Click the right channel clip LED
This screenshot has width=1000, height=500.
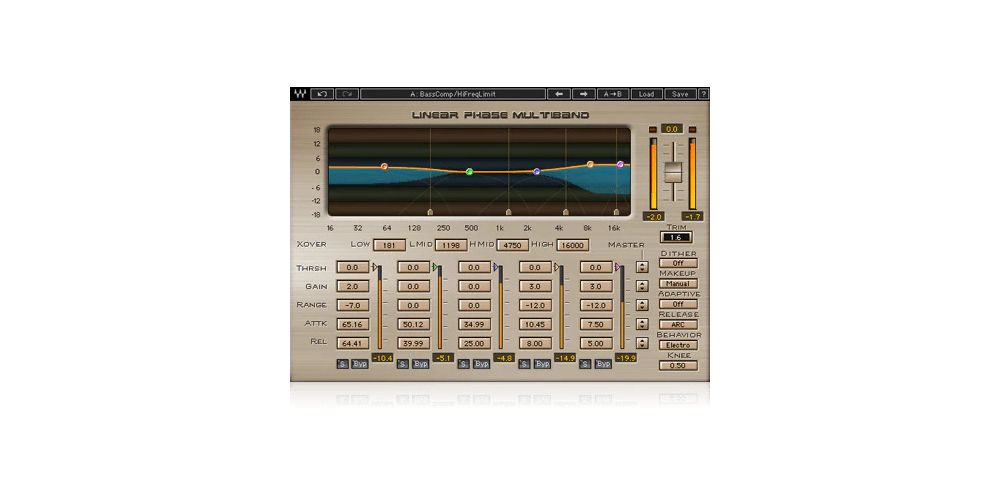[692, 129]
